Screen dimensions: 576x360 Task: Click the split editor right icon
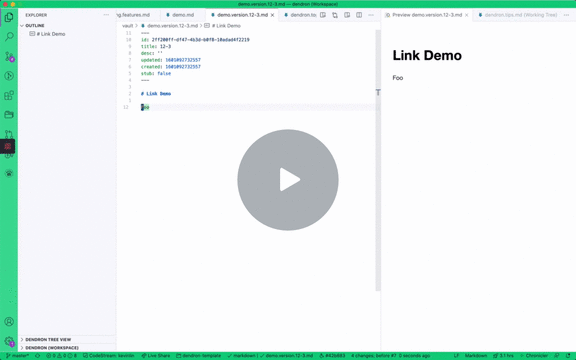coord(359,15)
